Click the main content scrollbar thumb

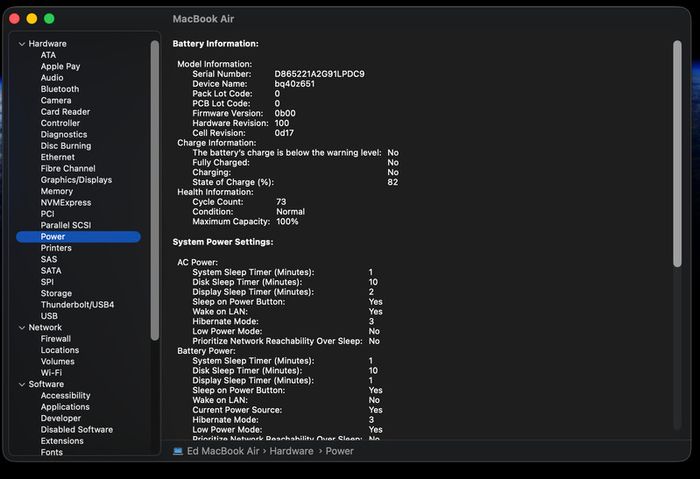(x=677, y=154)
